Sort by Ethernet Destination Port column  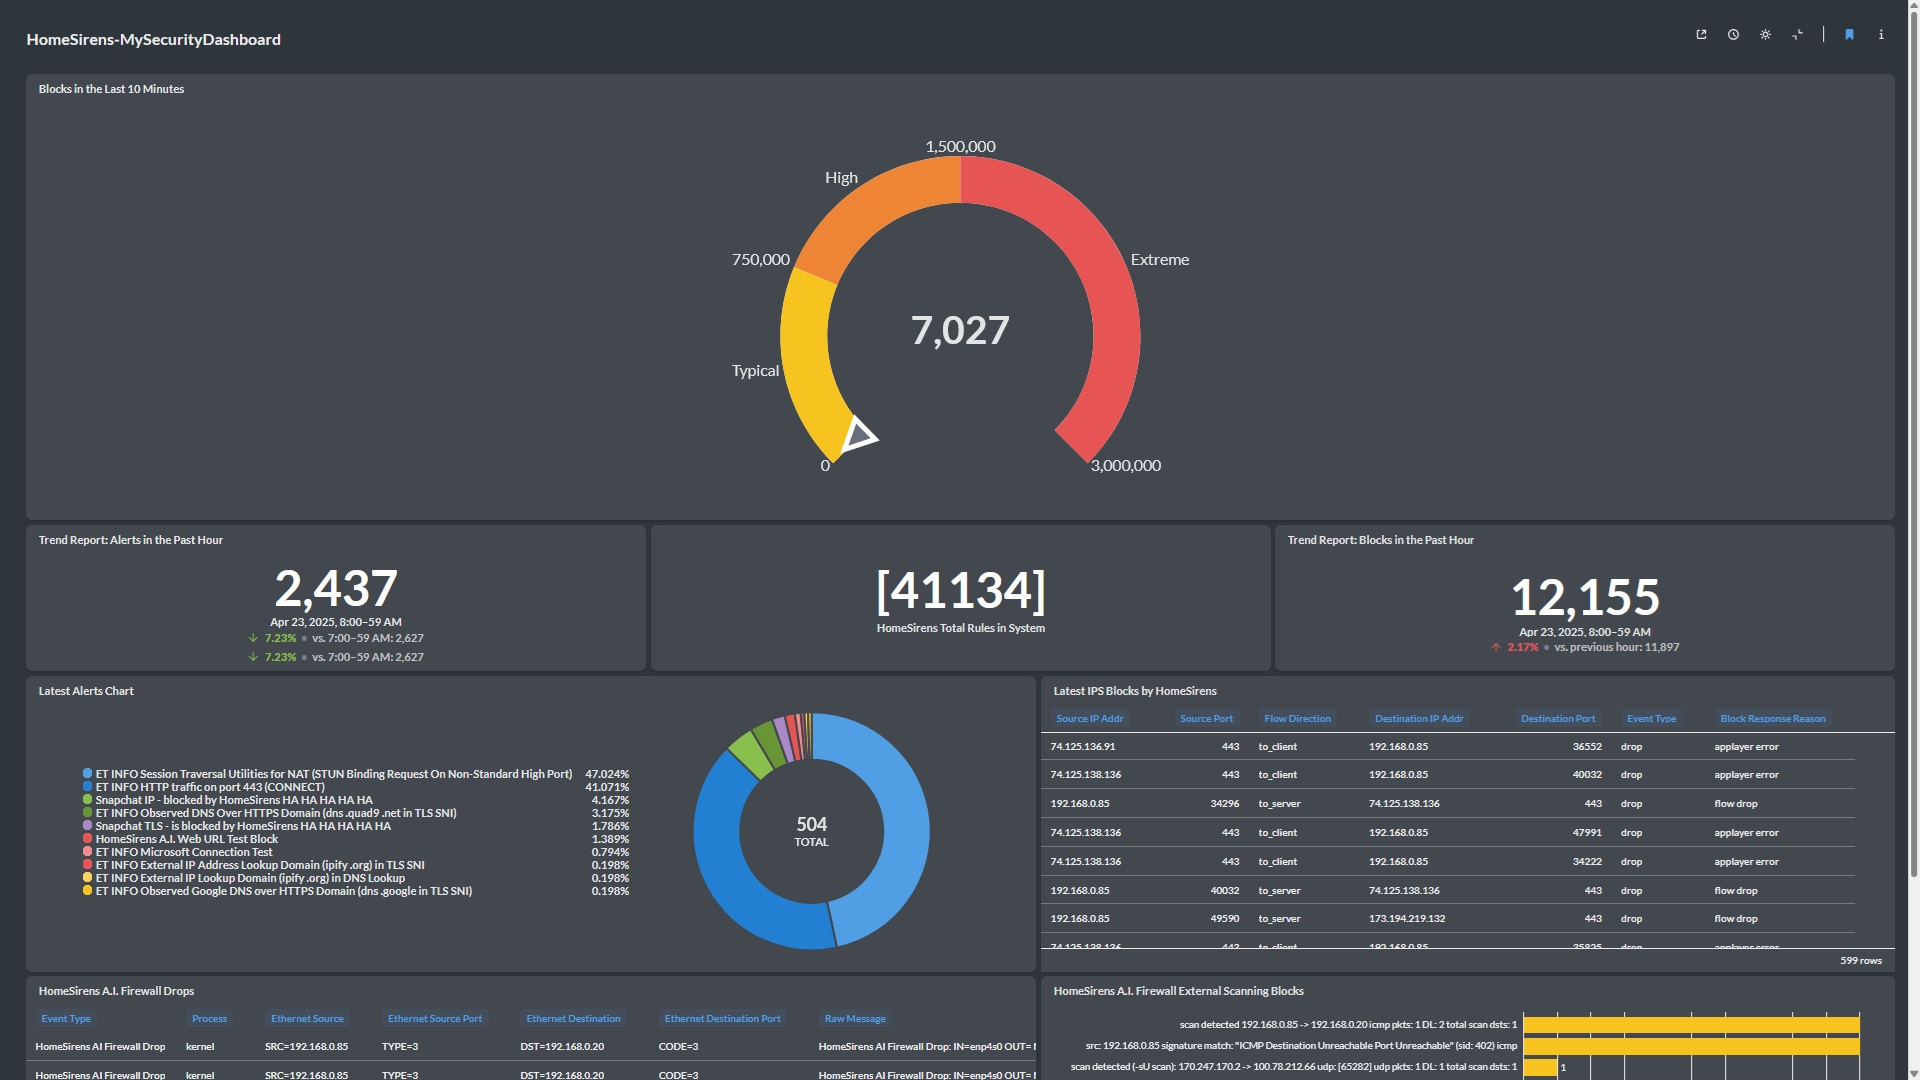point(722,1019)
